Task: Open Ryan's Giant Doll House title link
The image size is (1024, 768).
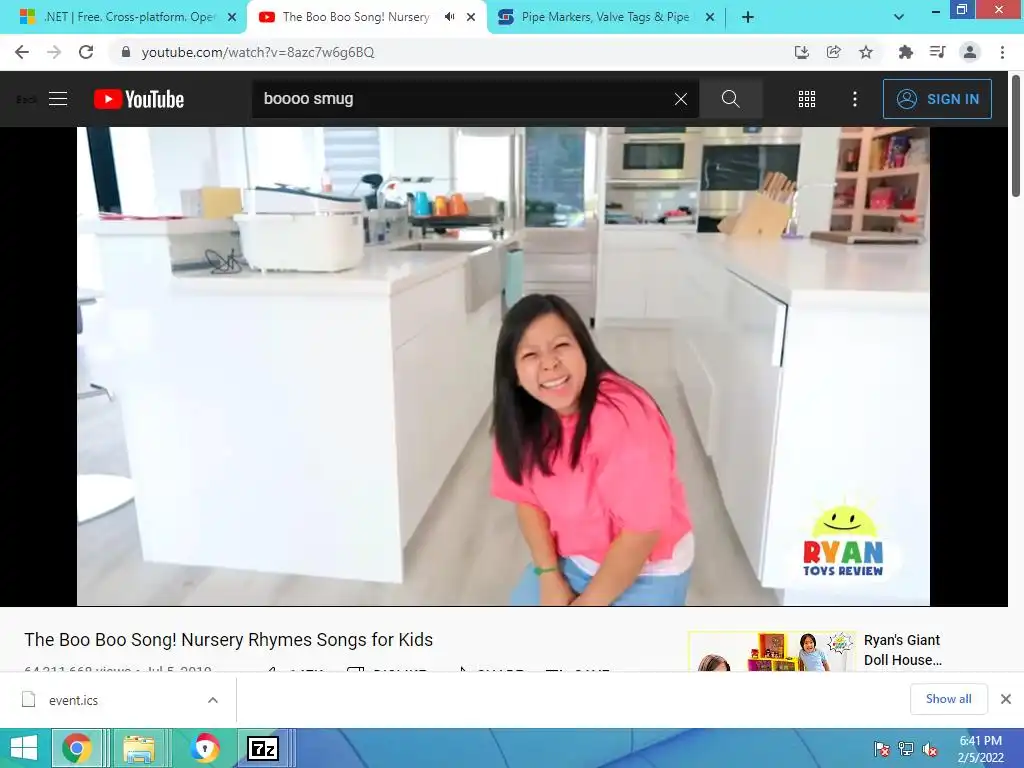Action: (903, 650)
